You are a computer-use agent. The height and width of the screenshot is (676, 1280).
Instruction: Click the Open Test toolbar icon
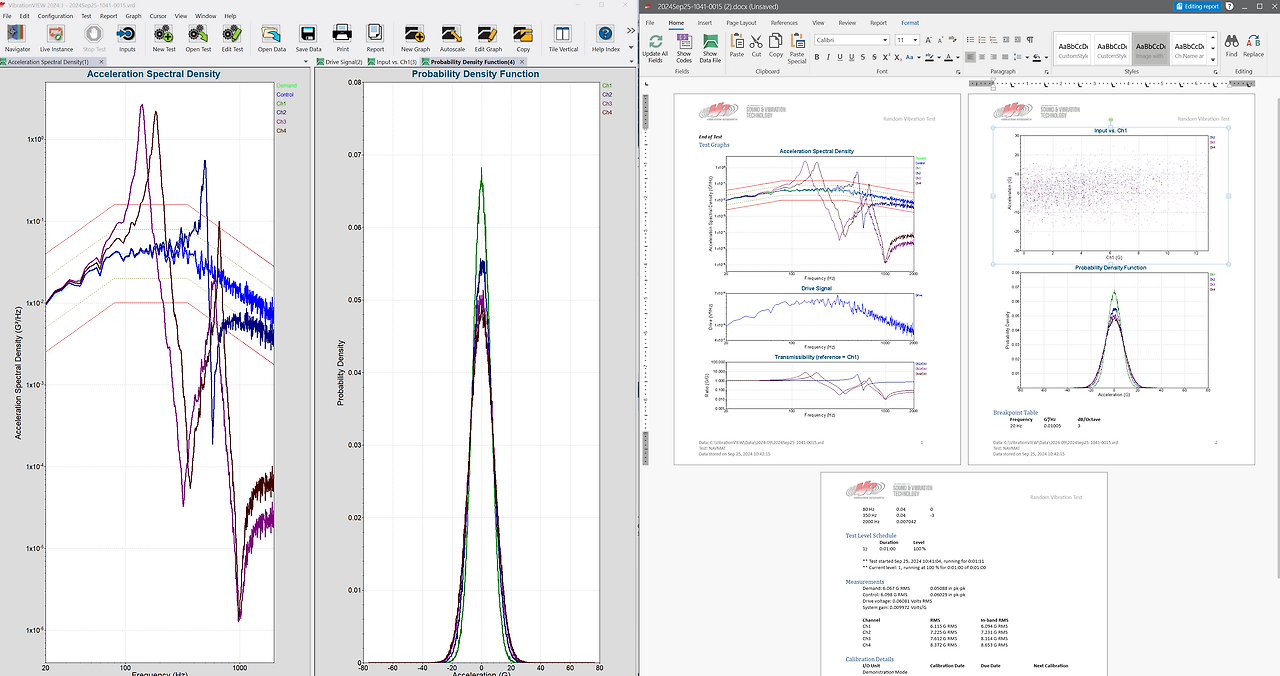point(198,38)
